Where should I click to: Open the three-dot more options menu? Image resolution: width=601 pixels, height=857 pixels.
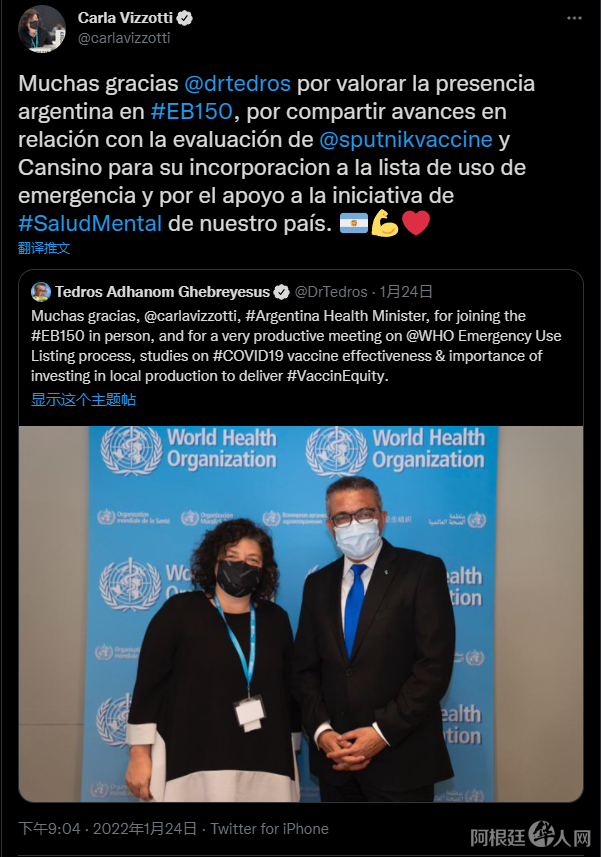coord(574,18)
